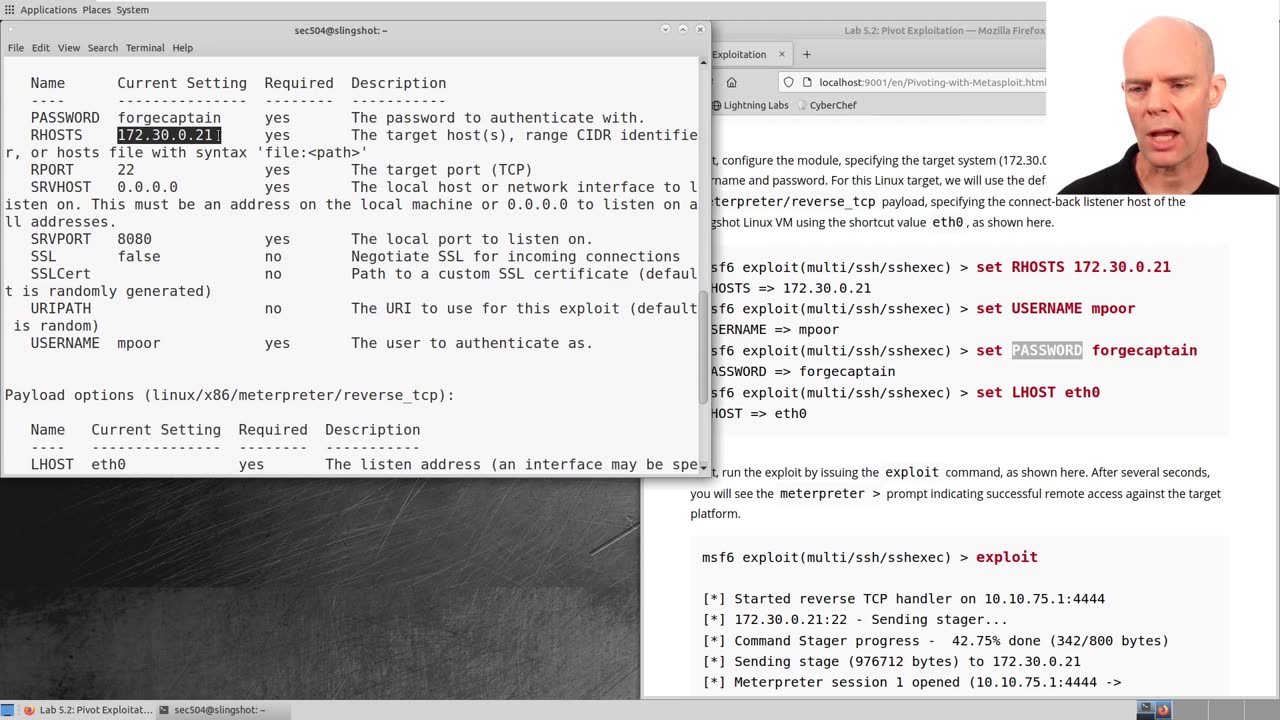Click the localhost:9001 address bar
This screenshot has height=720, width=1280.
click(x=932, y=82)
